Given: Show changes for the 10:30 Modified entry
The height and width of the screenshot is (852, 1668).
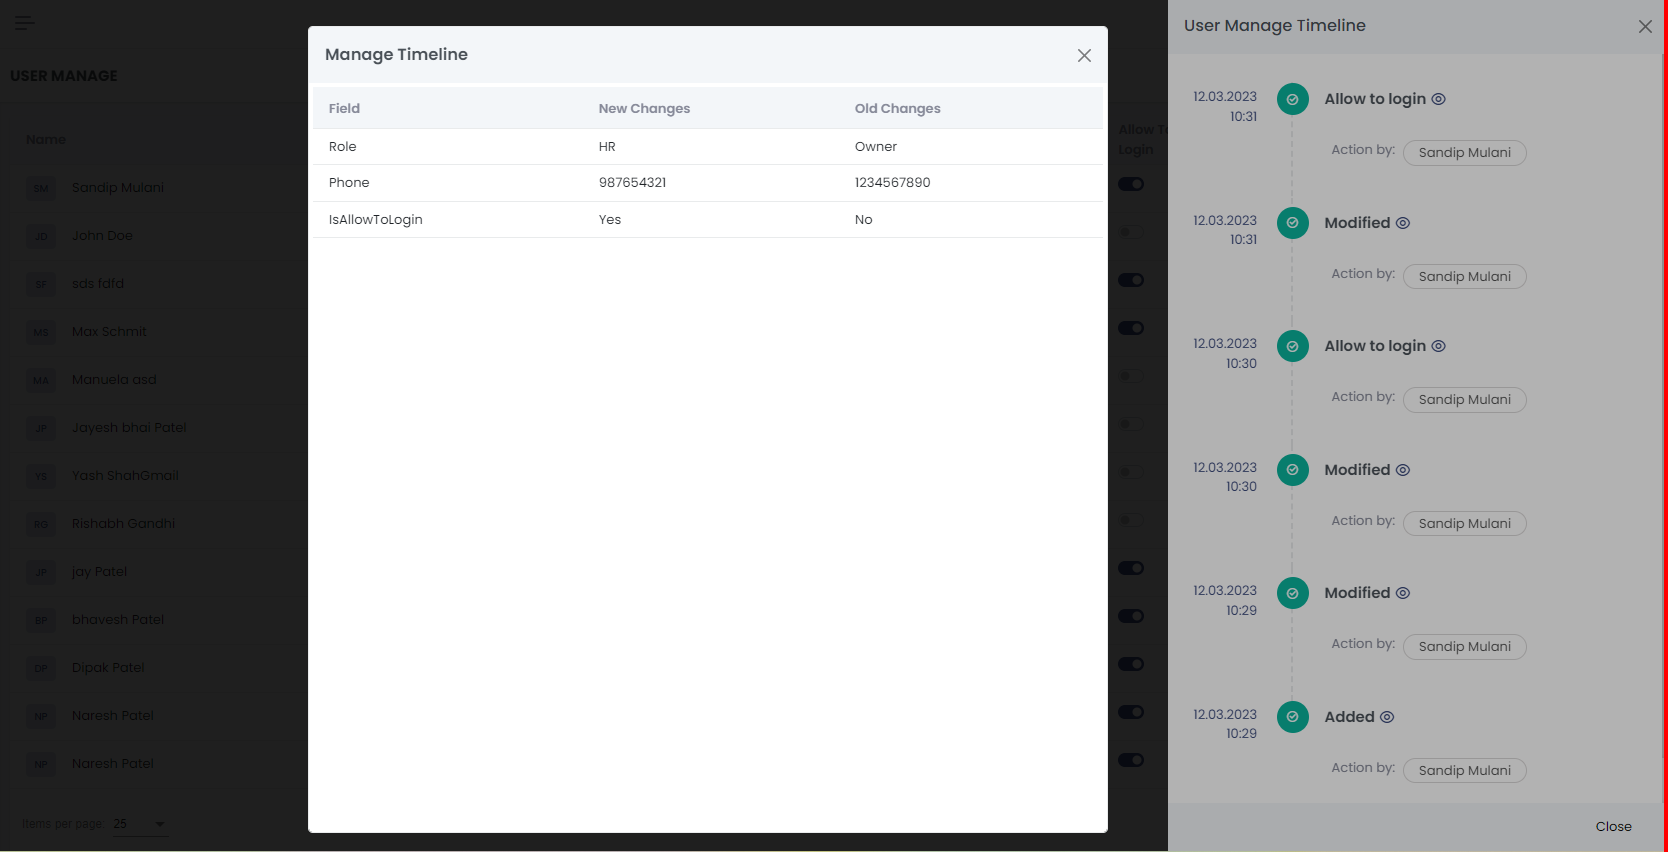Looking at the screenshot, I should (x=1403, y=470).
